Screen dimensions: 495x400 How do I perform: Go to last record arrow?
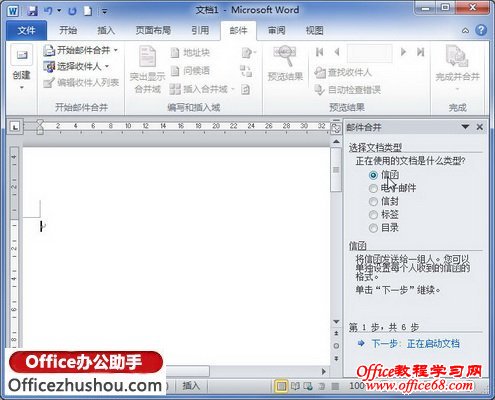coord(421,52)
